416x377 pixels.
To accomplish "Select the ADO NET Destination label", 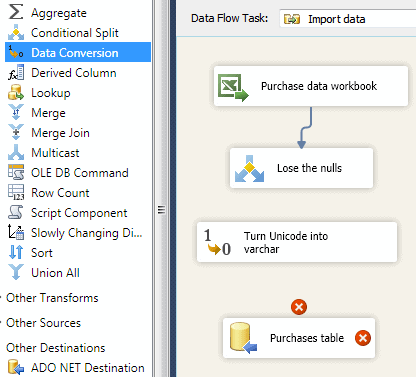I will (x=88, y=368).
